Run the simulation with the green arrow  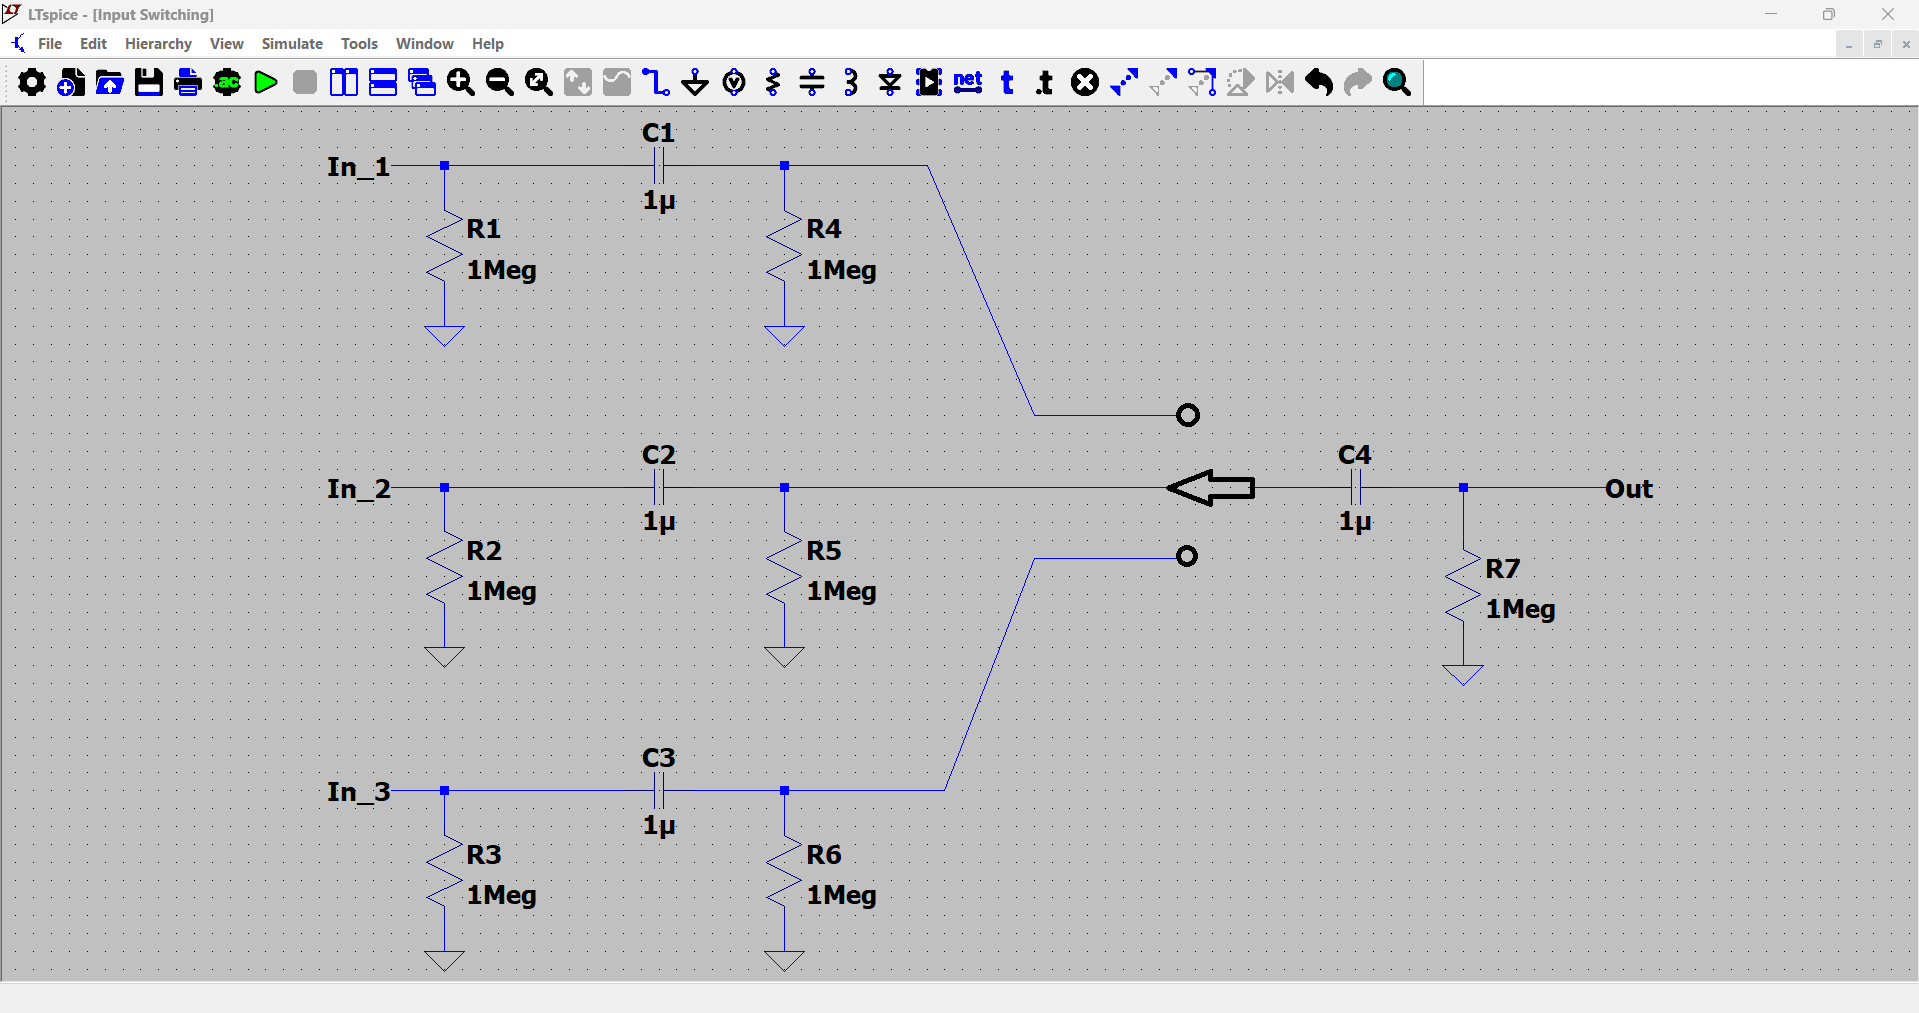pyautogui.click(x=266, y=82)
